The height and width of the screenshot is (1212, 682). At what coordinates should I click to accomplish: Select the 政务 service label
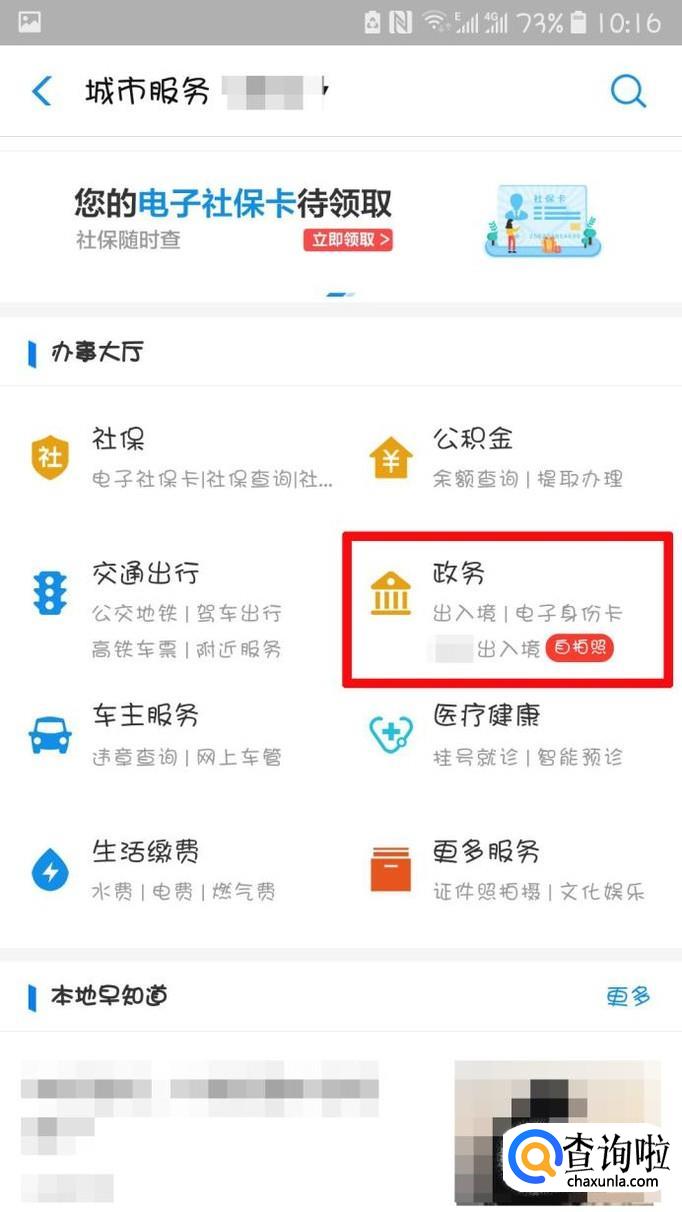pyautogui.click(x=459, y=573)
